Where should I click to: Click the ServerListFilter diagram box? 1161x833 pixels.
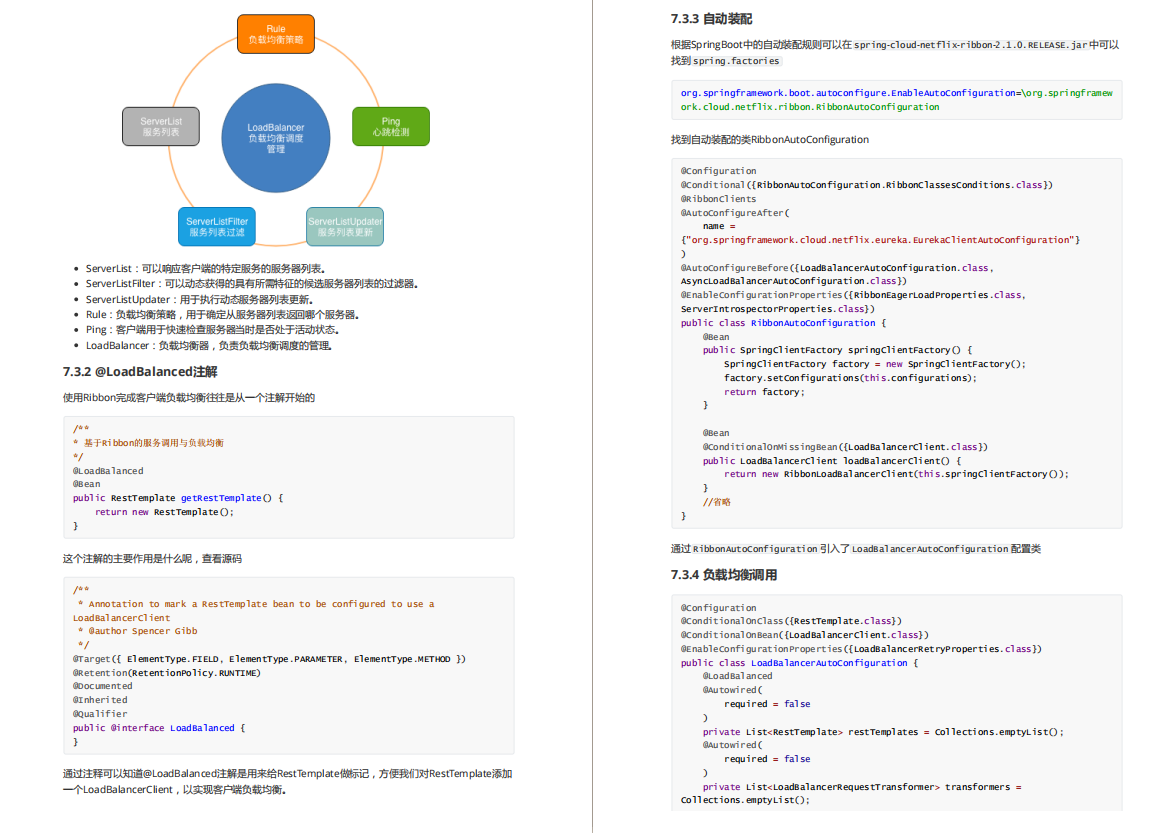tap(217, 227)
